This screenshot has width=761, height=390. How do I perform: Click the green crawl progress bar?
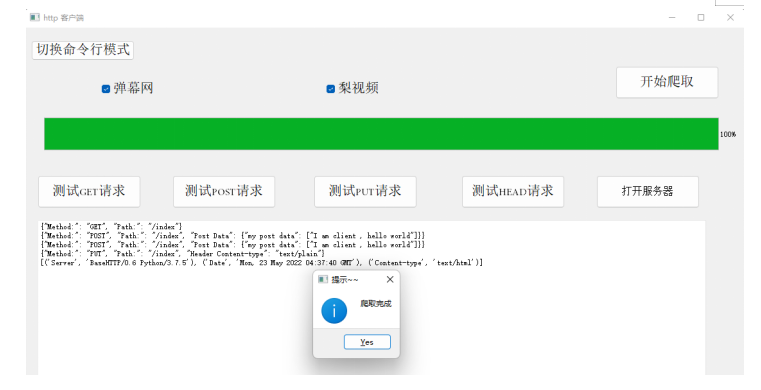coord(381,134)
